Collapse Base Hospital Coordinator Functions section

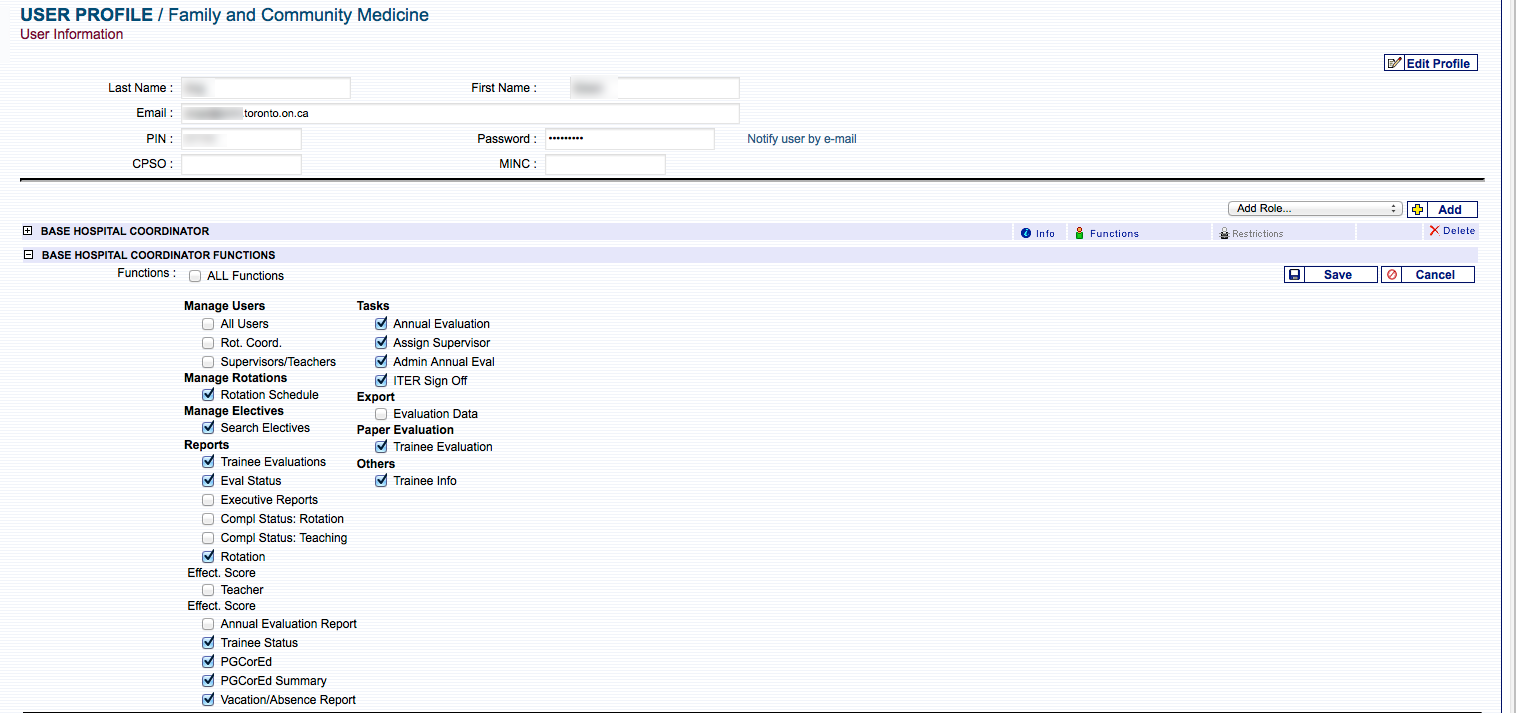(x=28, y=255)
